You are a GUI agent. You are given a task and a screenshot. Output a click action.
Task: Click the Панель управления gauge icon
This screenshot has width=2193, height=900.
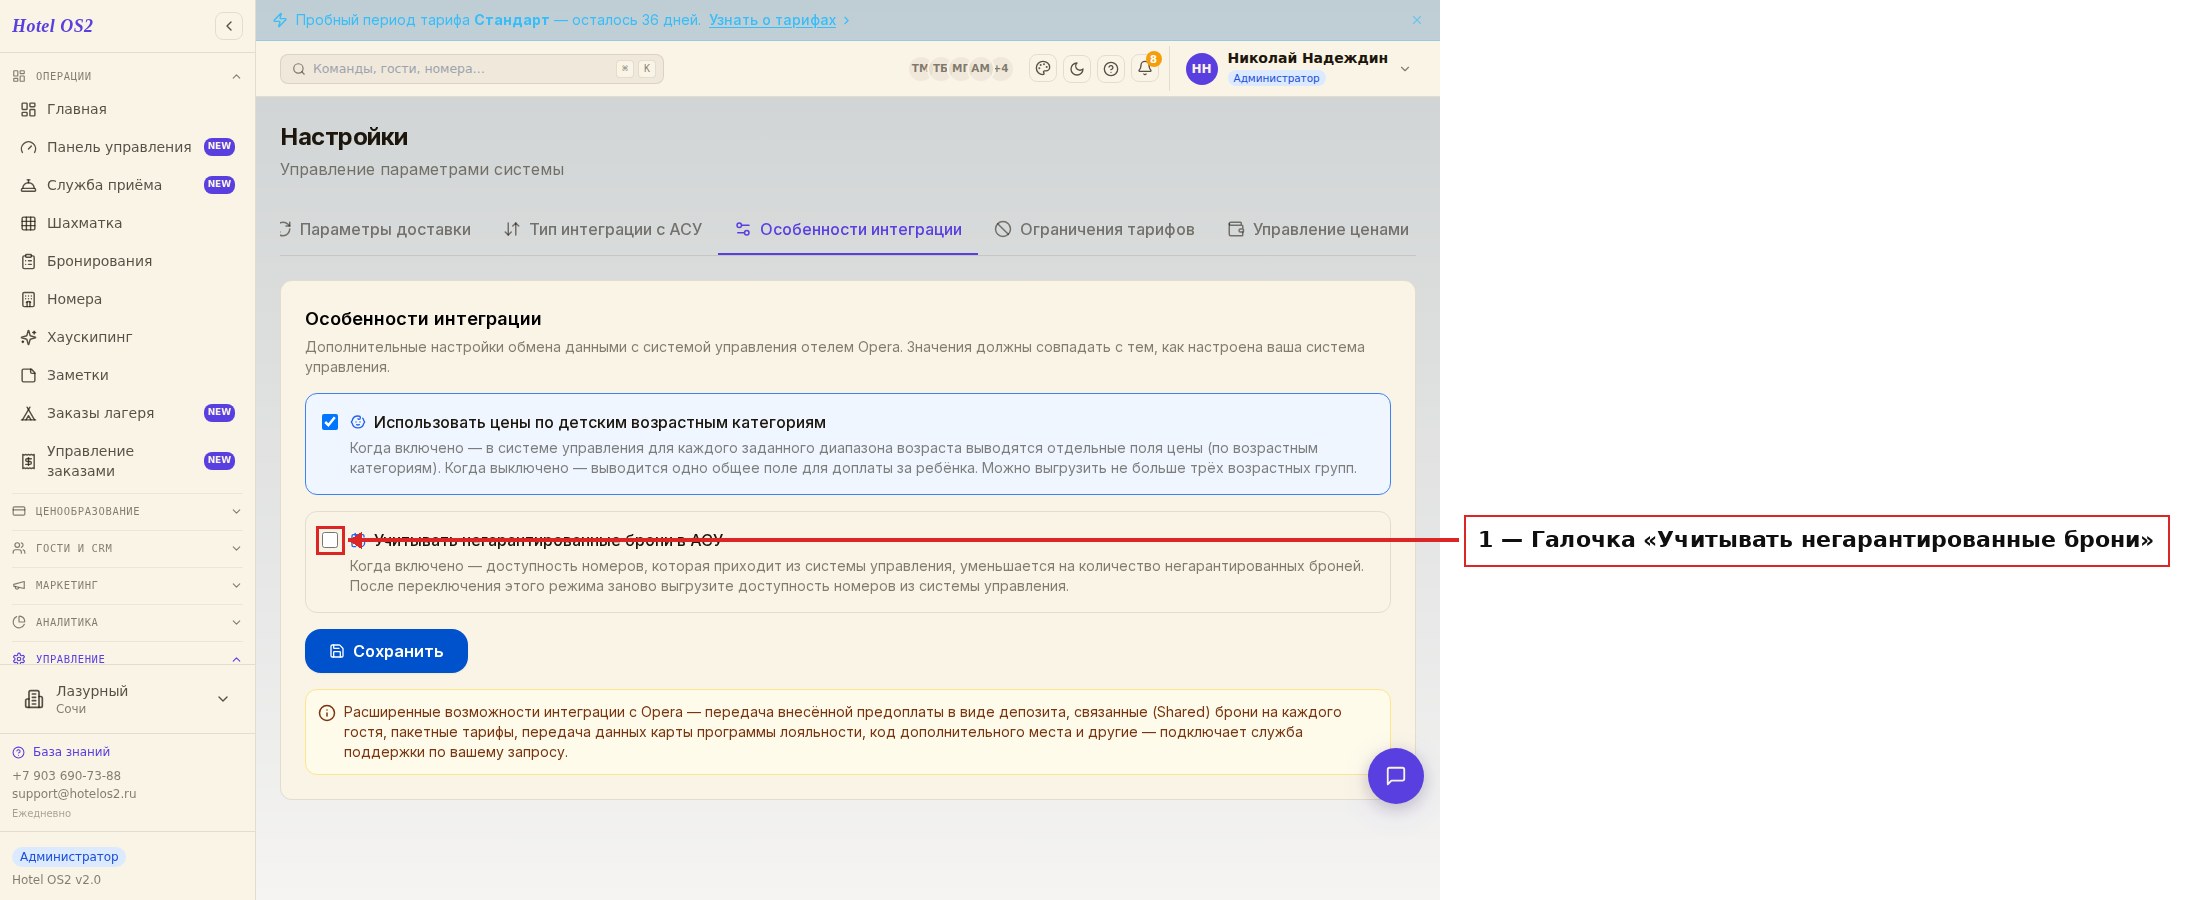(x=29, y=147)
